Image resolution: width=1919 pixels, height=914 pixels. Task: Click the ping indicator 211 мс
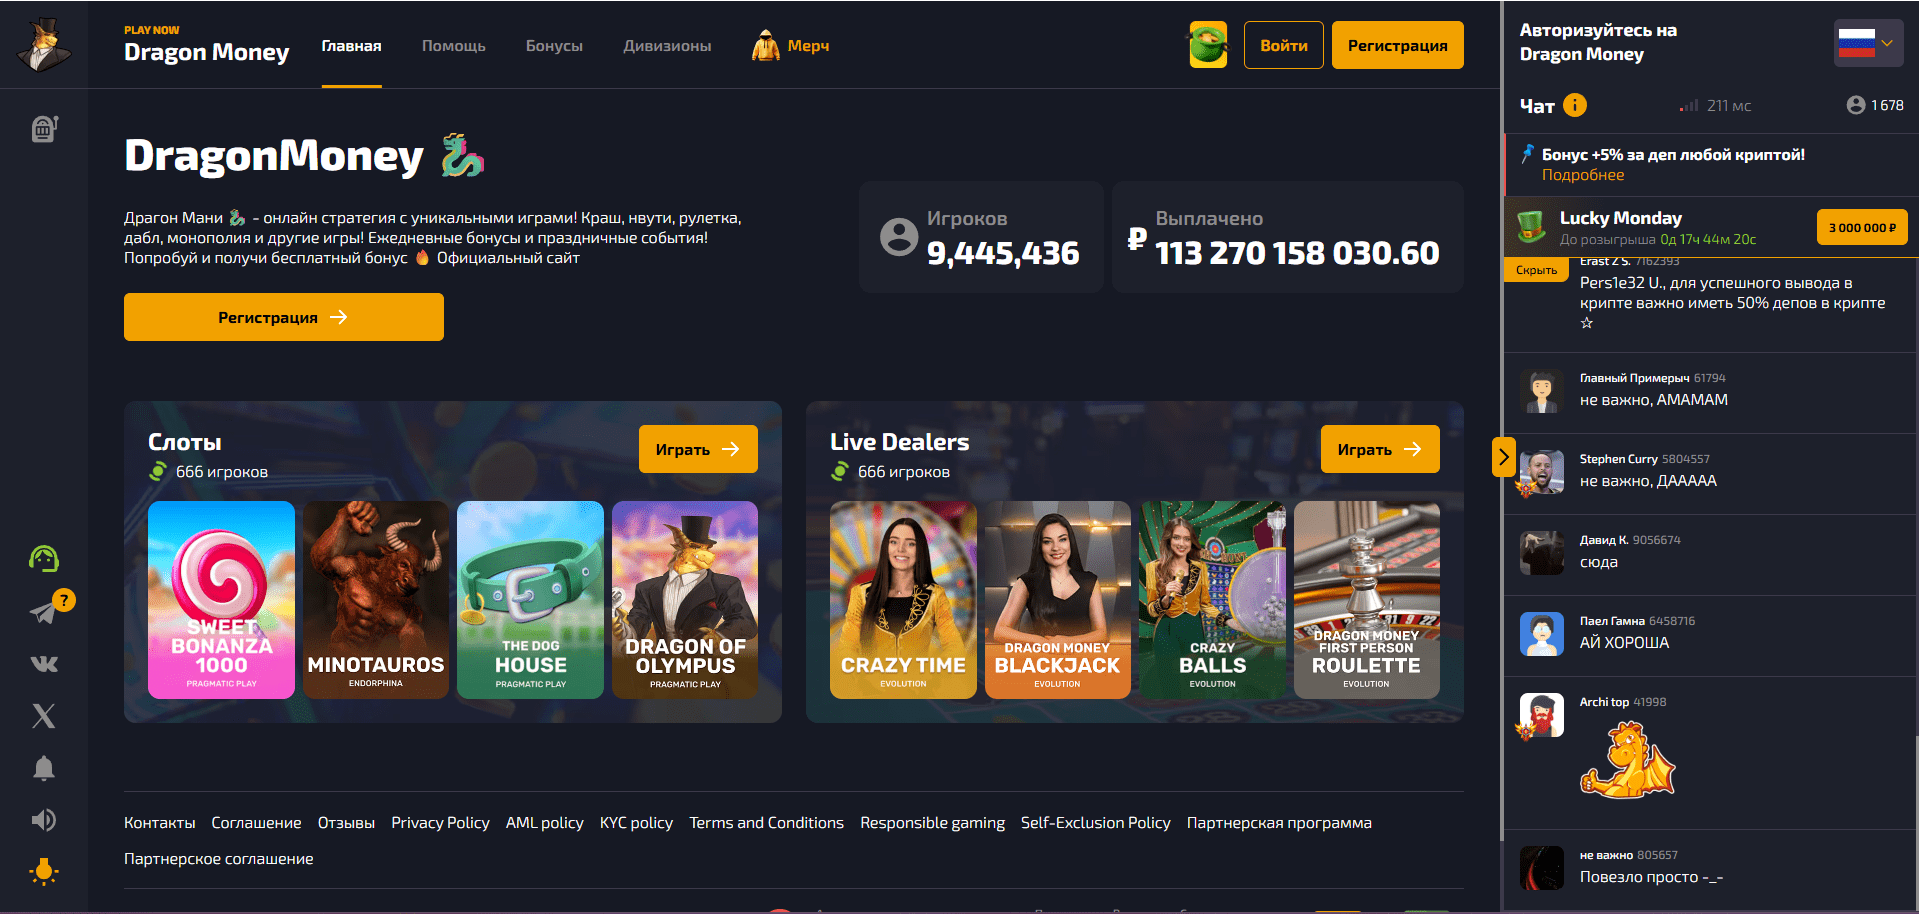[x=1716, y=105]
